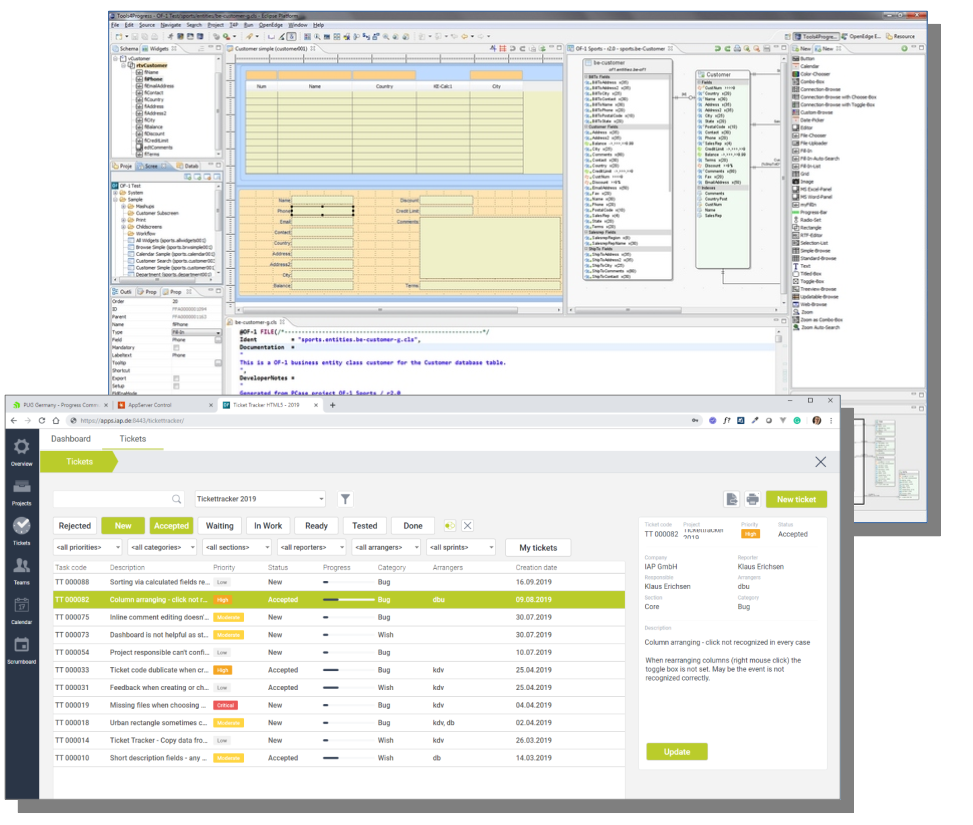Toggle the Accepted status filter
The height and width of the screenshot is (825, 973).
(x=171, y=526)
